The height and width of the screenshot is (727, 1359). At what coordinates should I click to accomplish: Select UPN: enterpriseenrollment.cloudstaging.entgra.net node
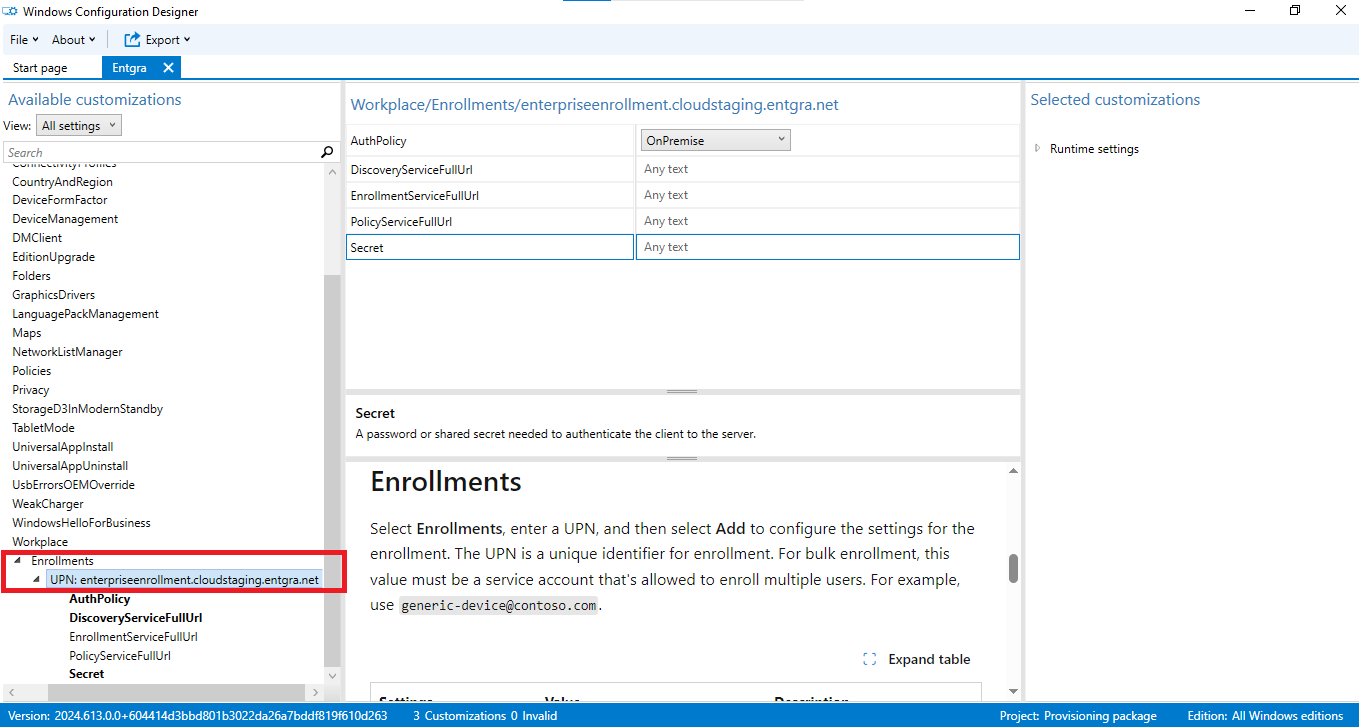pos(185,580)
